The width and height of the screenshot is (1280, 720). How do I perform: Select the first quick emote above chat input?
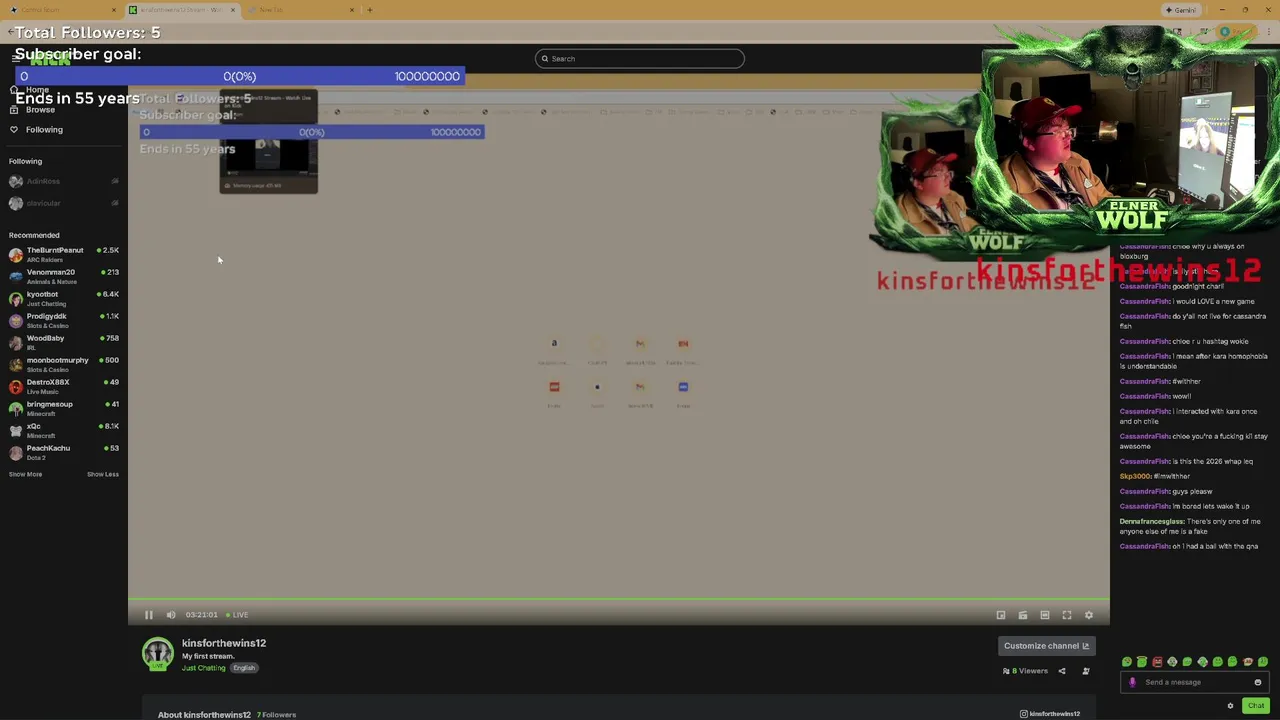(1127, 662)
